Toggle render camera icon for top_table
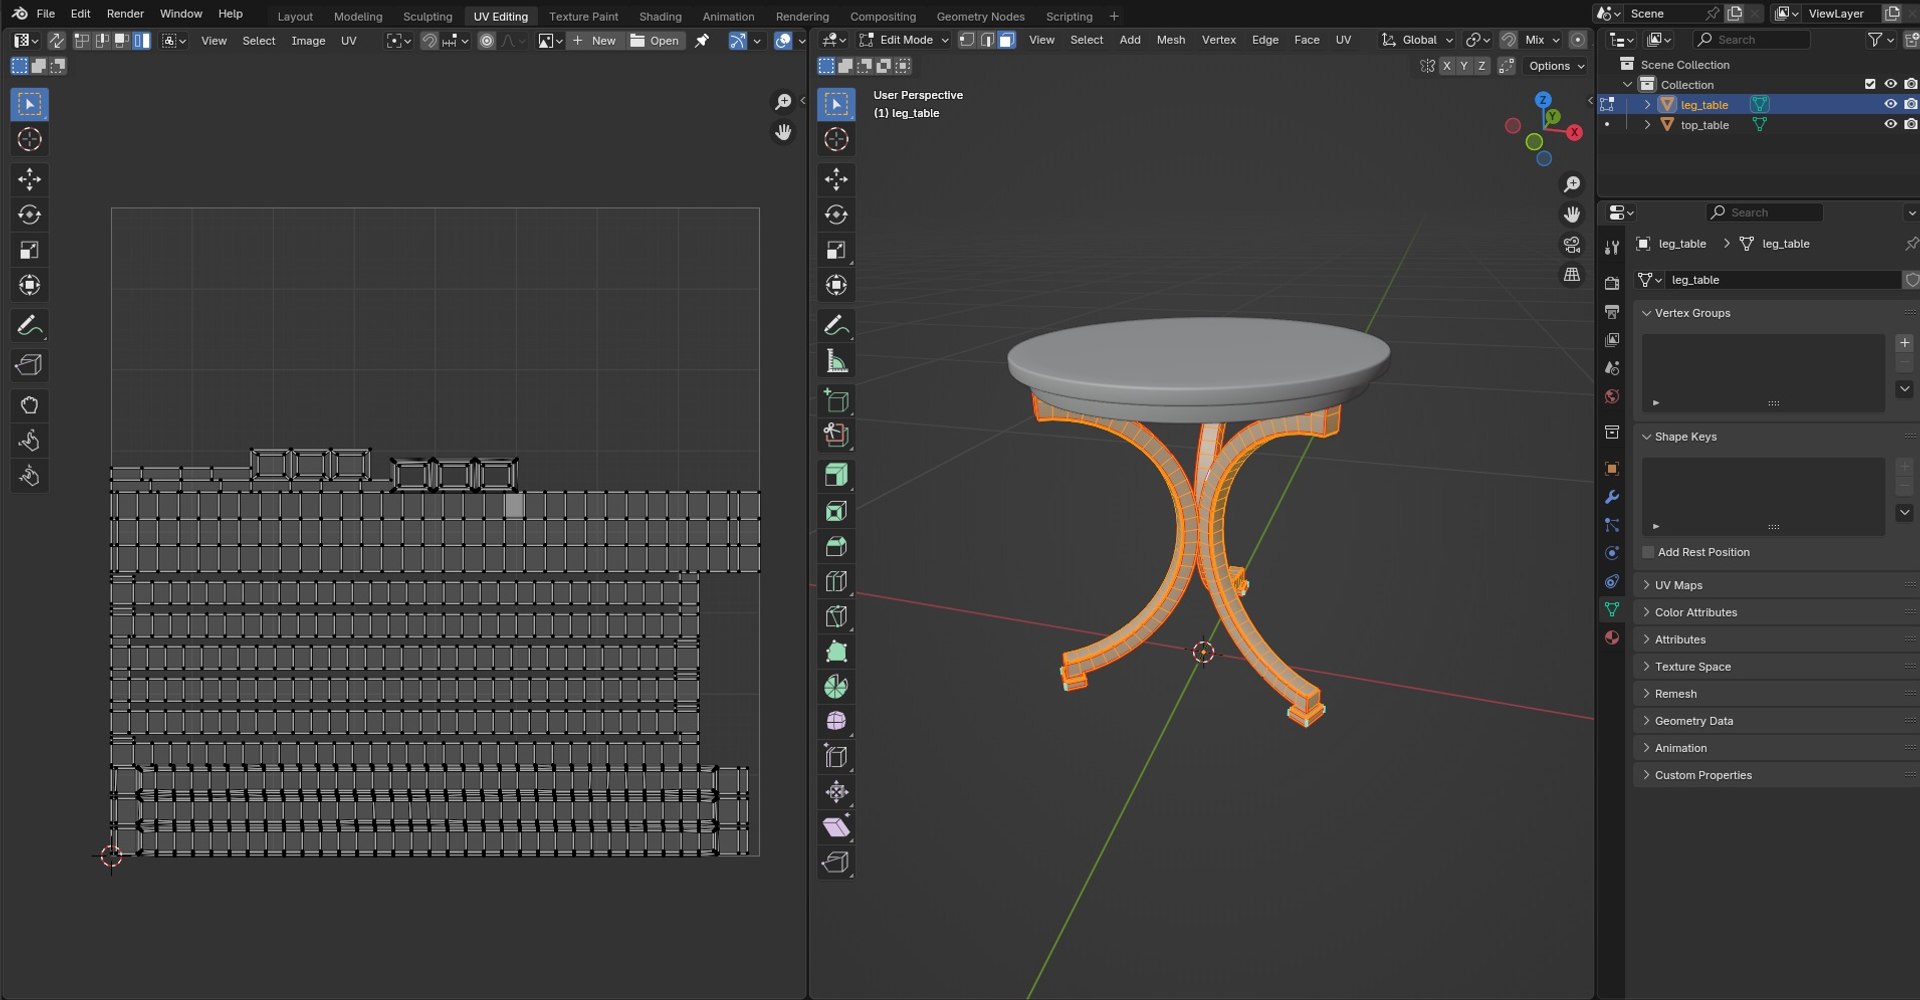The width and height of the screenshot is (1920, 1000). coord(1911,124)
